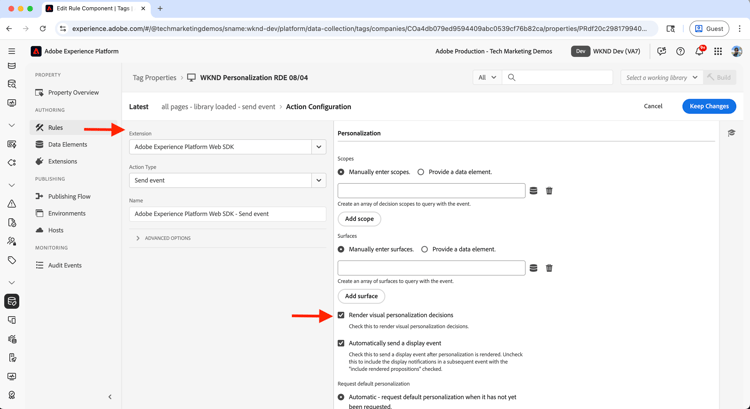Open the hamburger navigation menu
750x409 pixels.
tap(11, 51)
